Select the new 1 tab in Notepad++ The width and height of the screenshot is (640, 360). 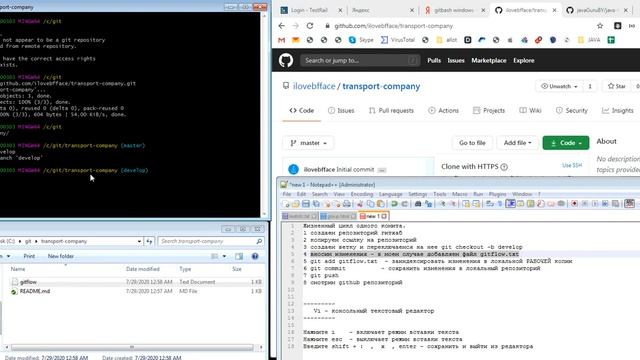coord(373,216)
